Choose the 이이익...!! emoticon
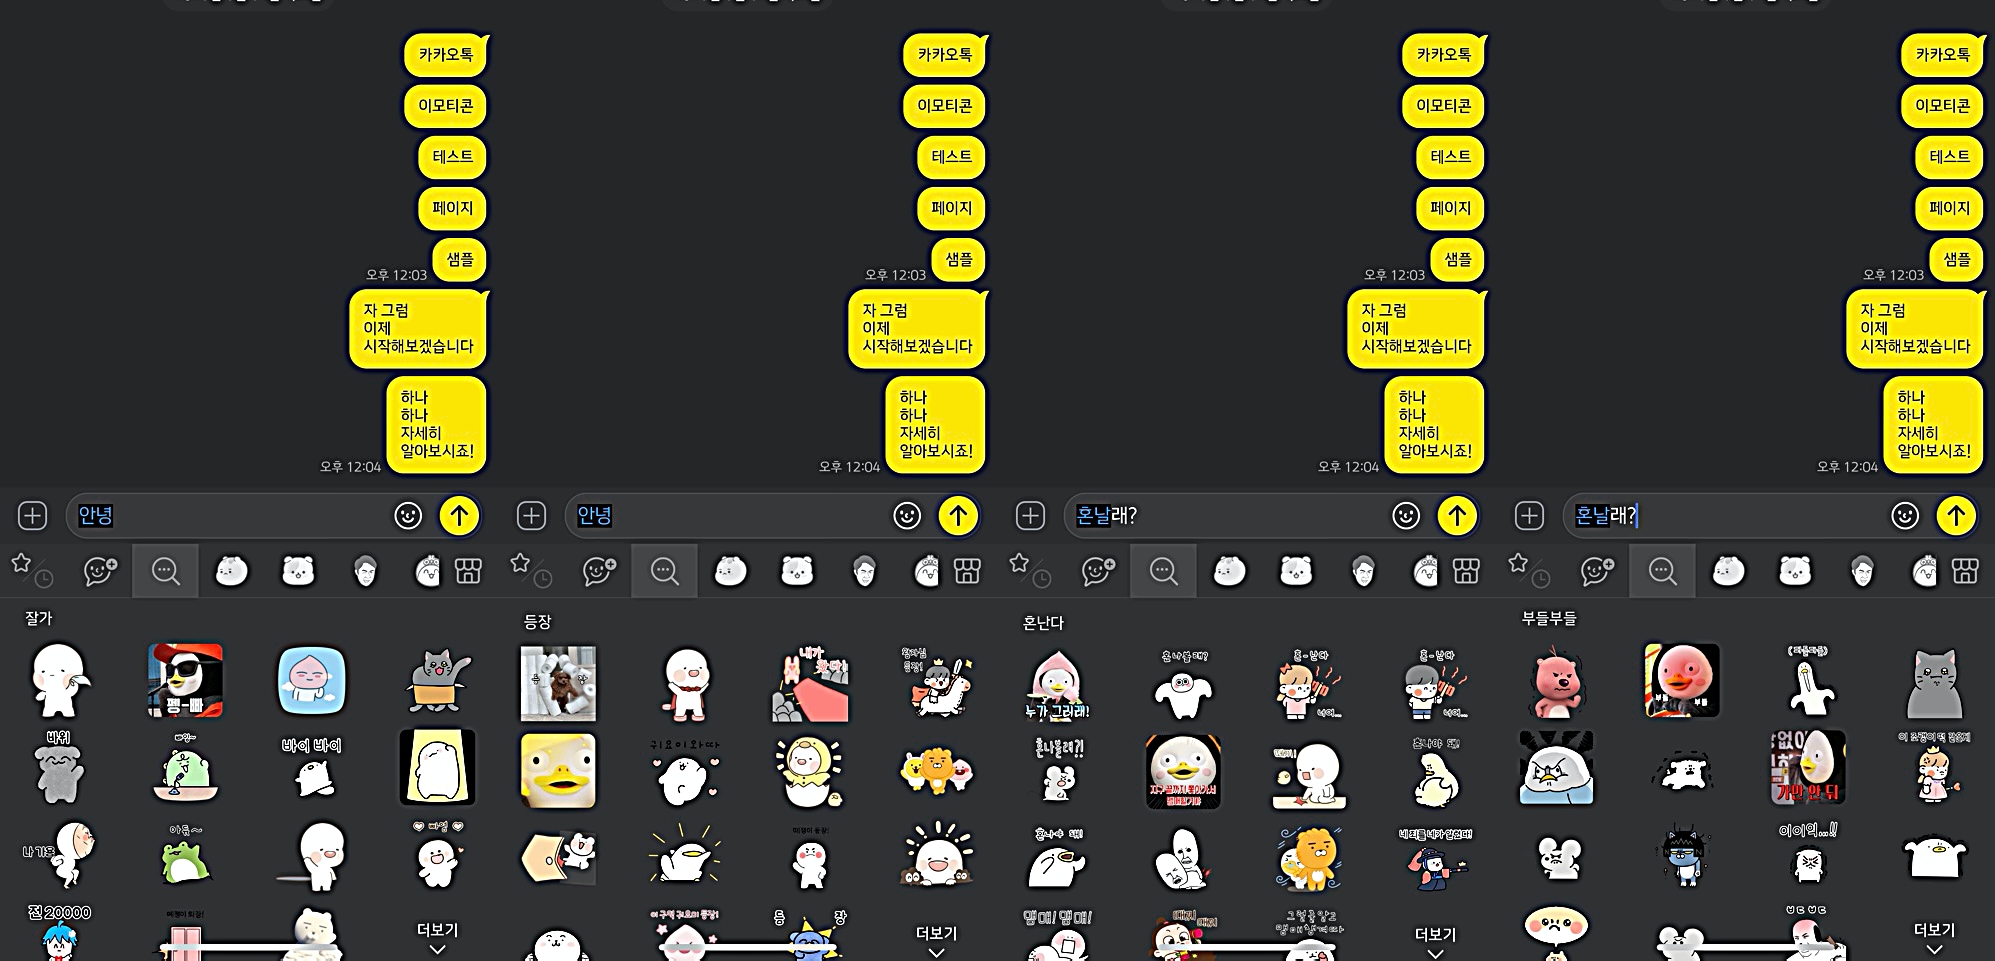The image size is (1995, 961). tap(1808, 855)
